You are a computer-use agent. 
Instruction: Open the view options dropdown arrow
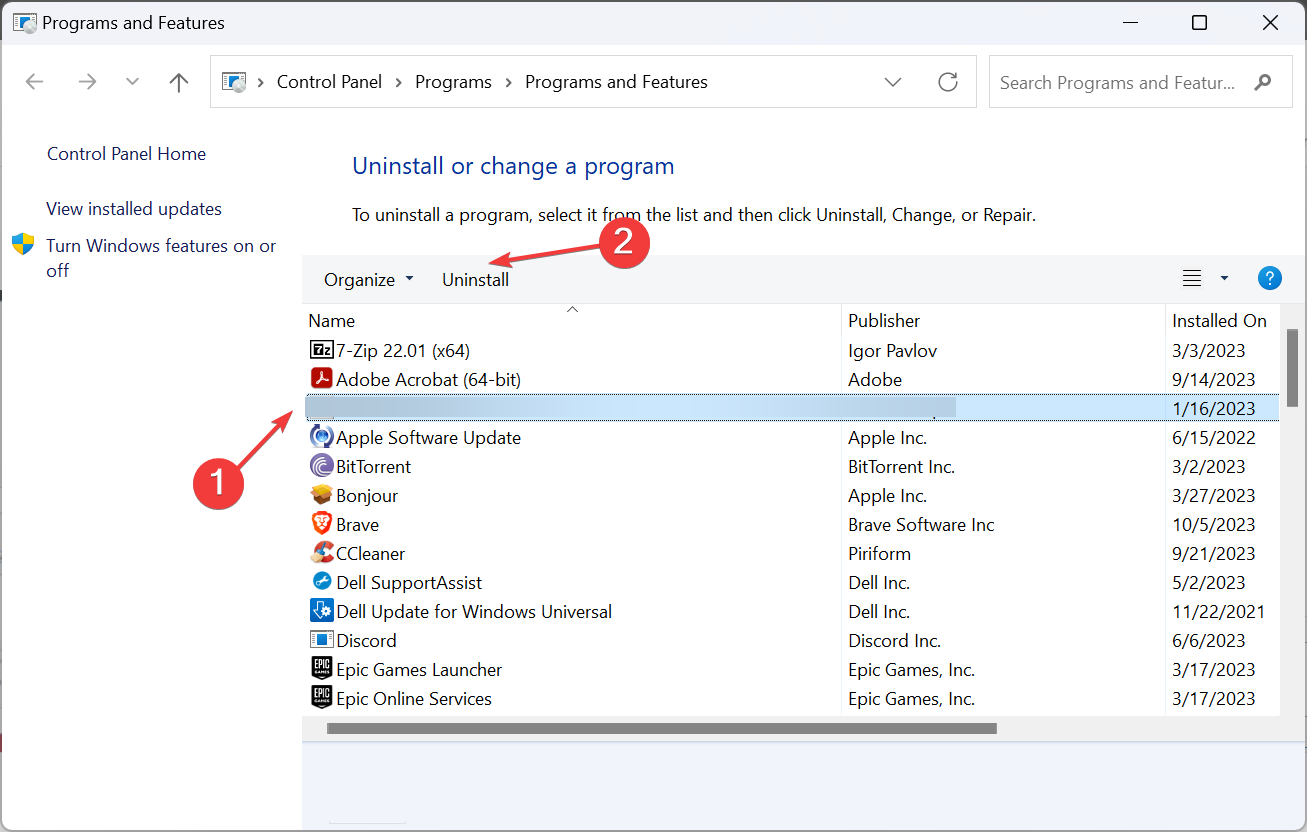point(1224,279)
